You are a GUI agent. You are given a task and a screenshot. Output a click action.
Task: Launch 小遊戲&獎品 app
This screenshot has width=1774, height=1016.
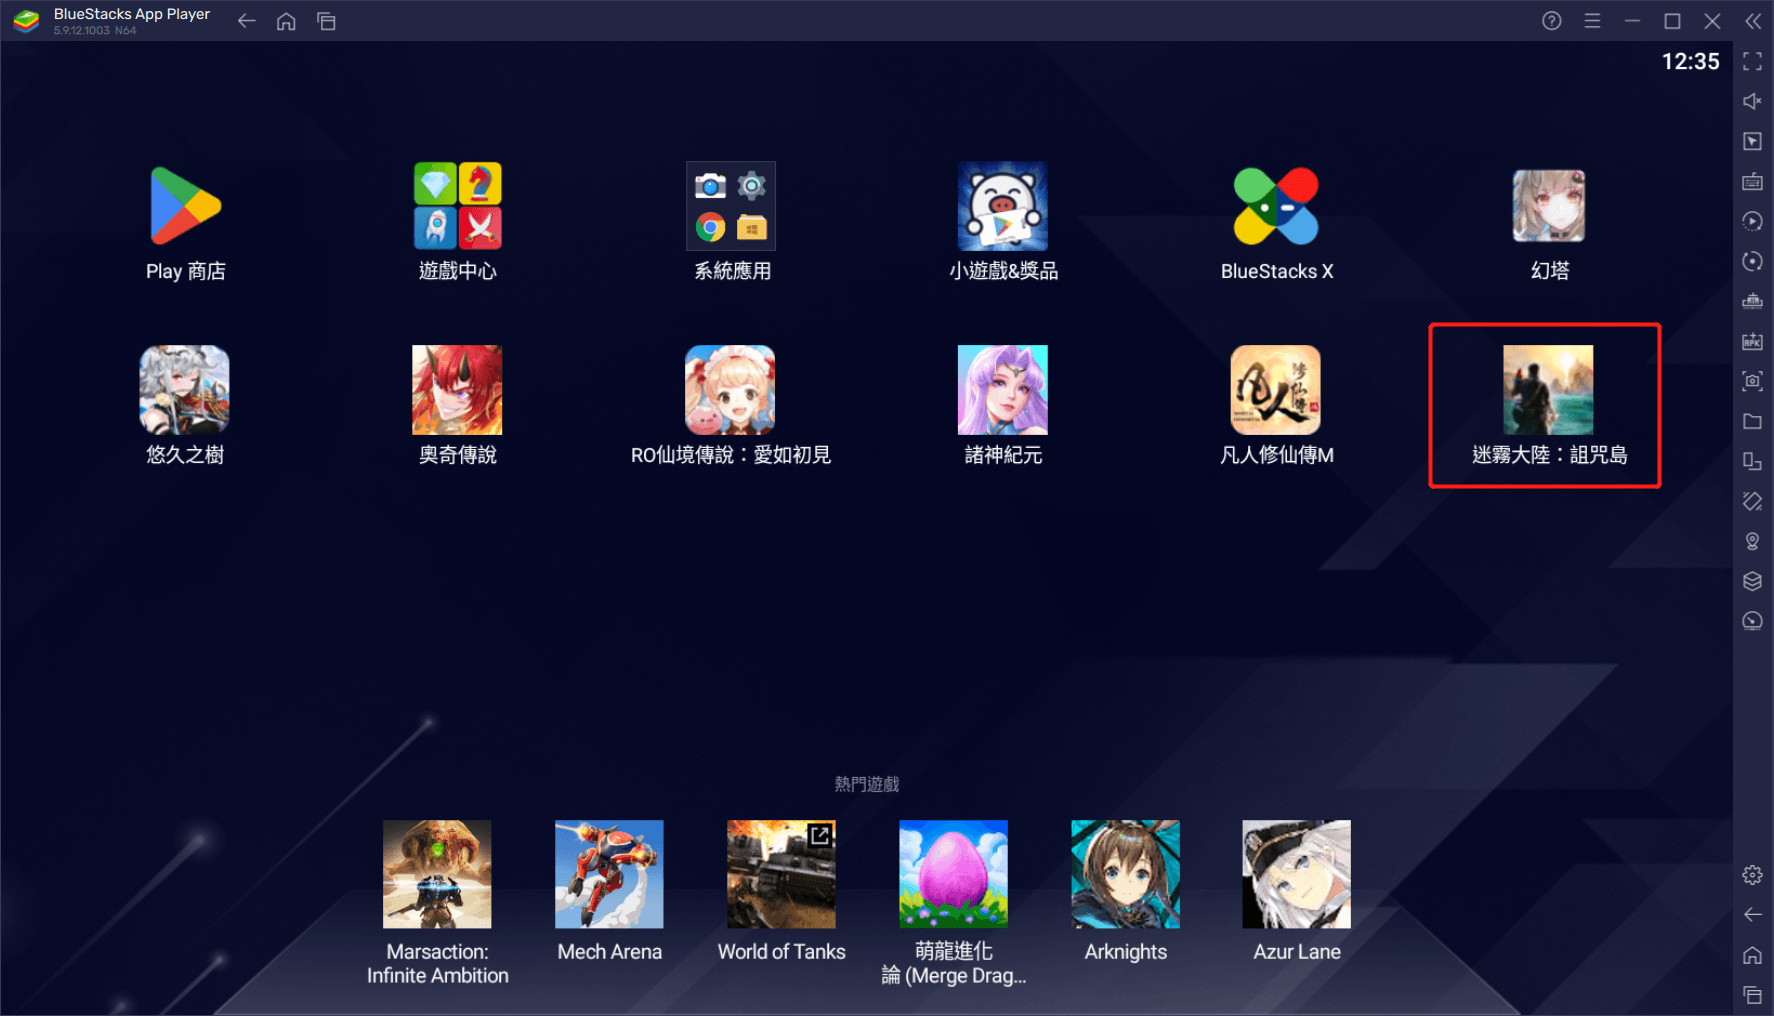(x=1003, y=206)
